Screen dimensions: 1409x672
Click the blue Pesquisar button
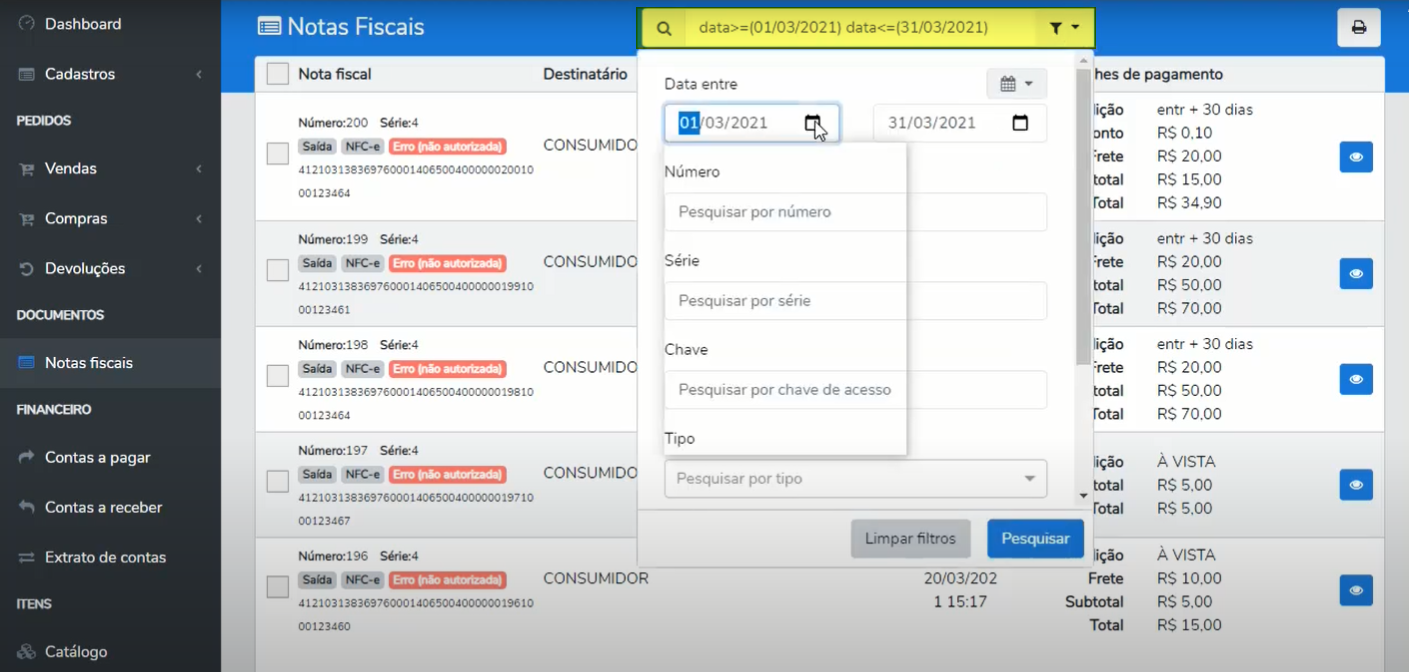point(1035,539)
